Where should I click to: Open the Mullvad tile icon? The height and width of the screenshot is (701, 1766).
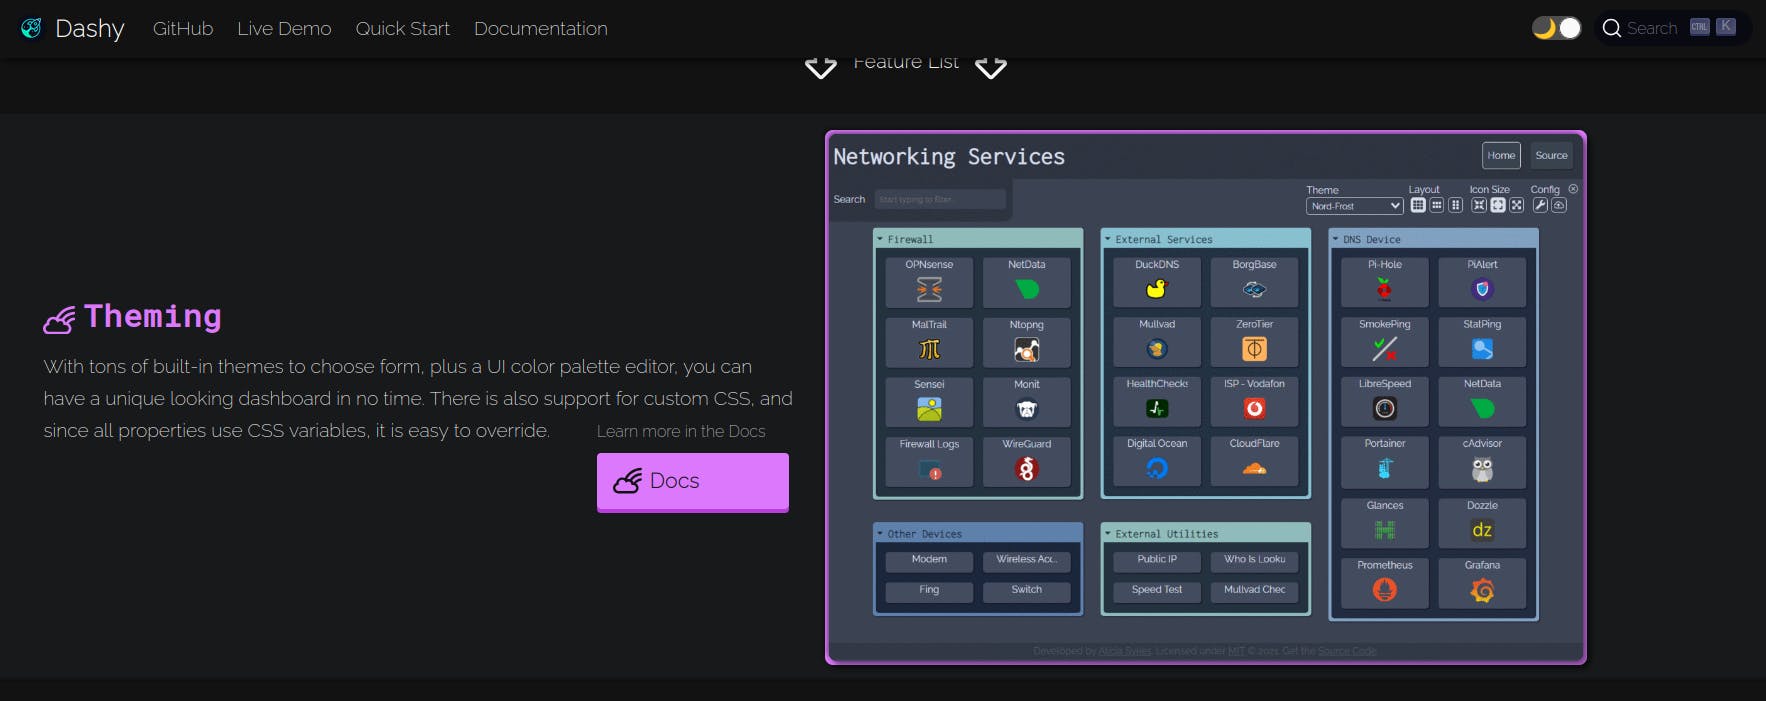[1157, 349]
